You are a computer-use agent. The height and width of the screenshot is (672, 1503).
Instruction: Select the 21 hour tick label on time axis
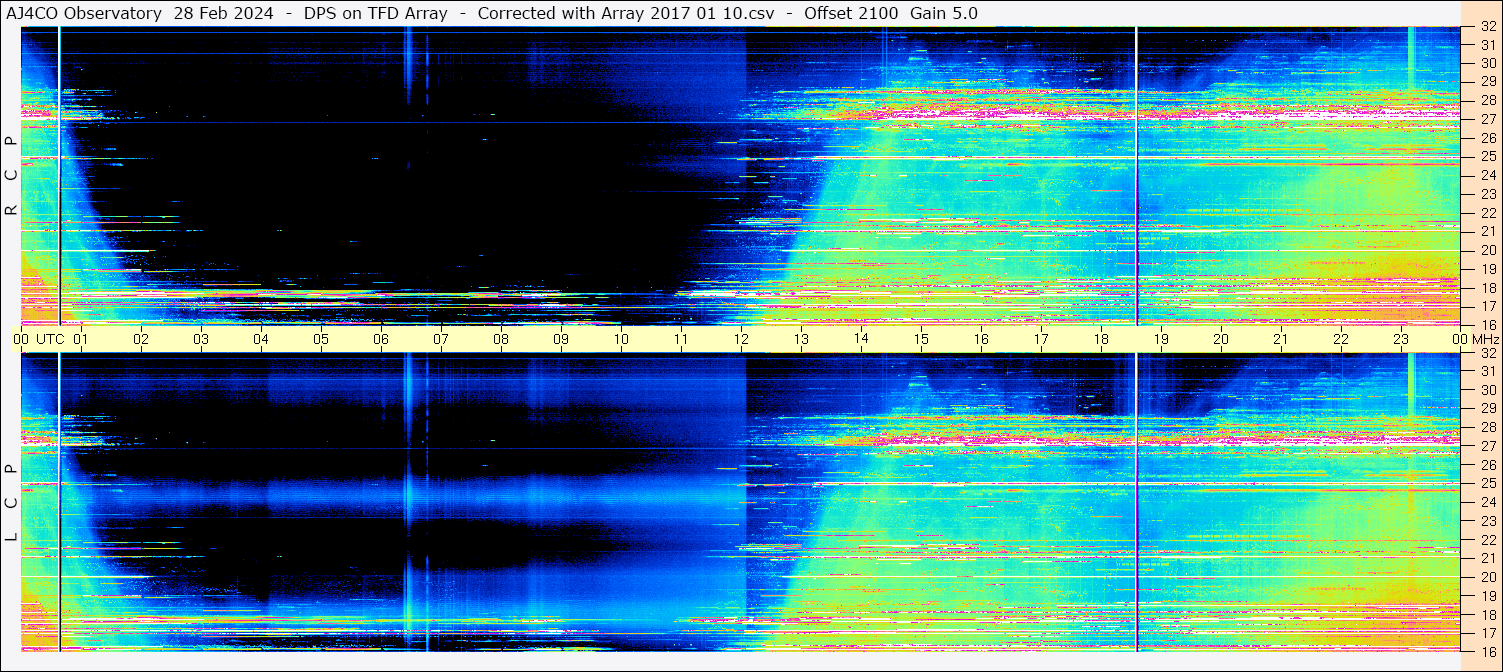pyautogui.click(x=1281, y=339)
